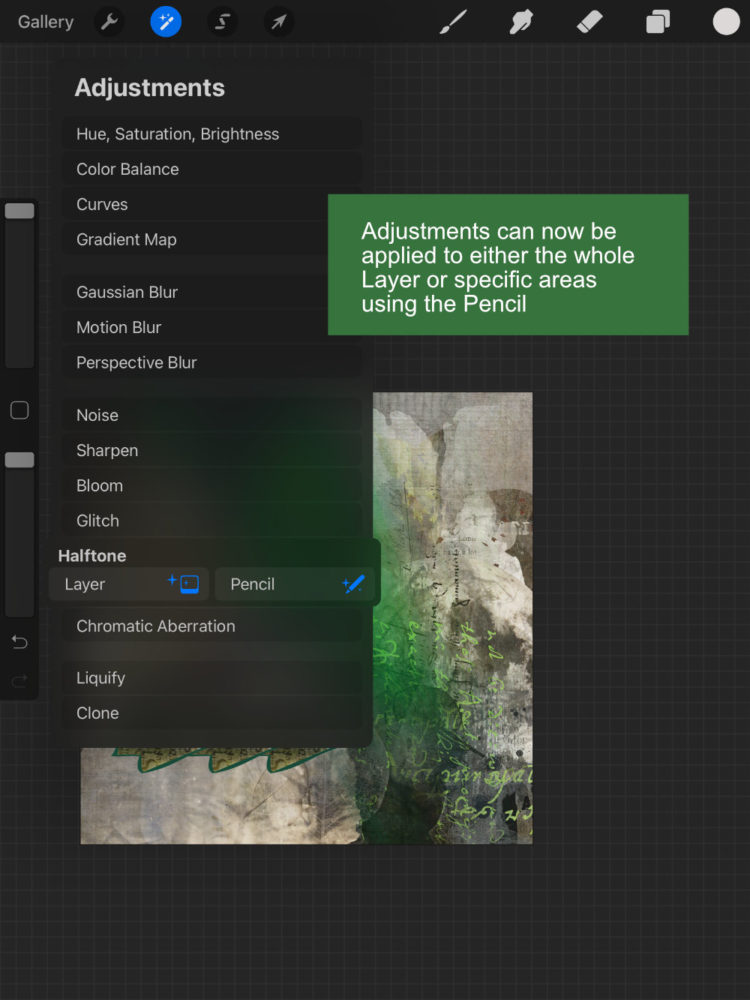750x1000 pixels.
Task: Tap the Adjustments magic wand icon
Action: 166,21
